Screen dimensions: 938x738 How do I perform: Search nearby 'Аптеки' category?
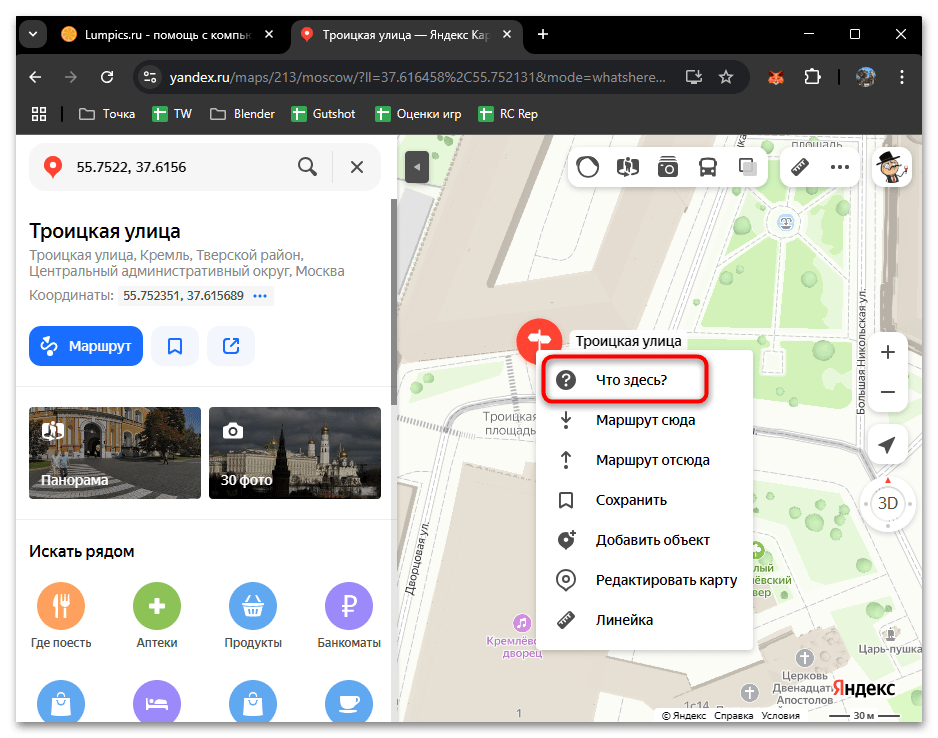[157, 615]
